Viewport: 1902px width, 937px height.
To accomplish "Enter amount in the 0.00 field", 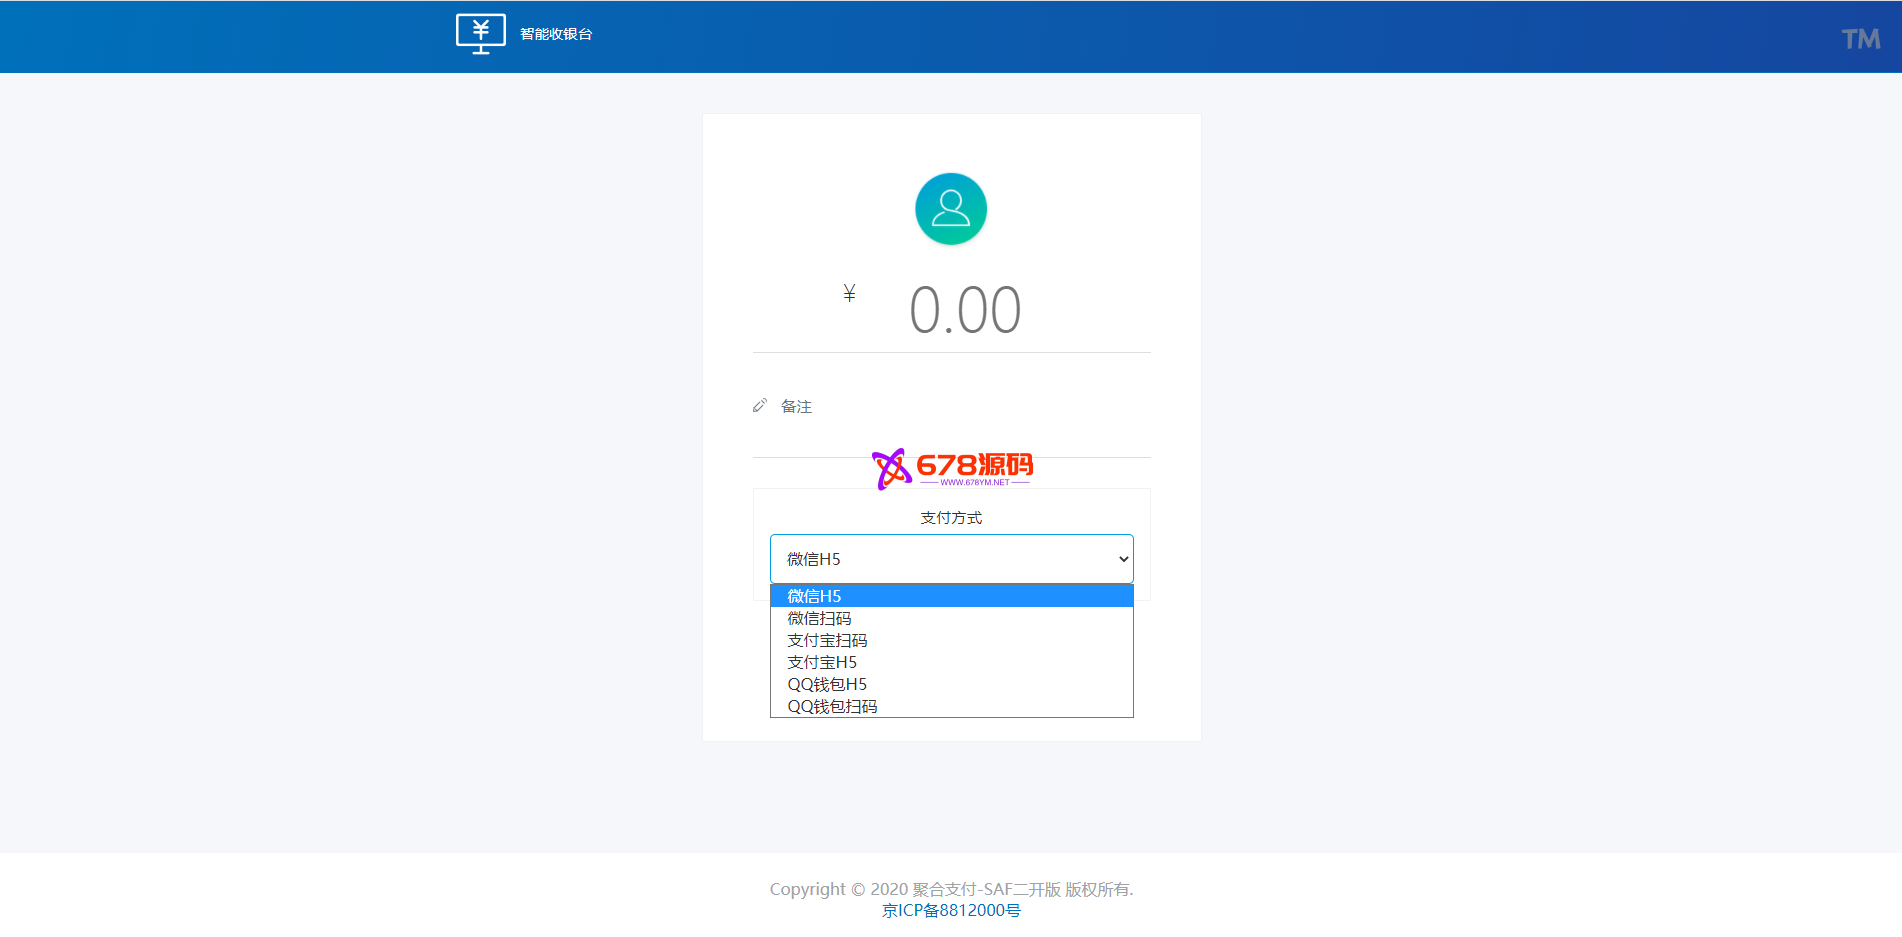I will pyautogui.click(x=964, y=310).
